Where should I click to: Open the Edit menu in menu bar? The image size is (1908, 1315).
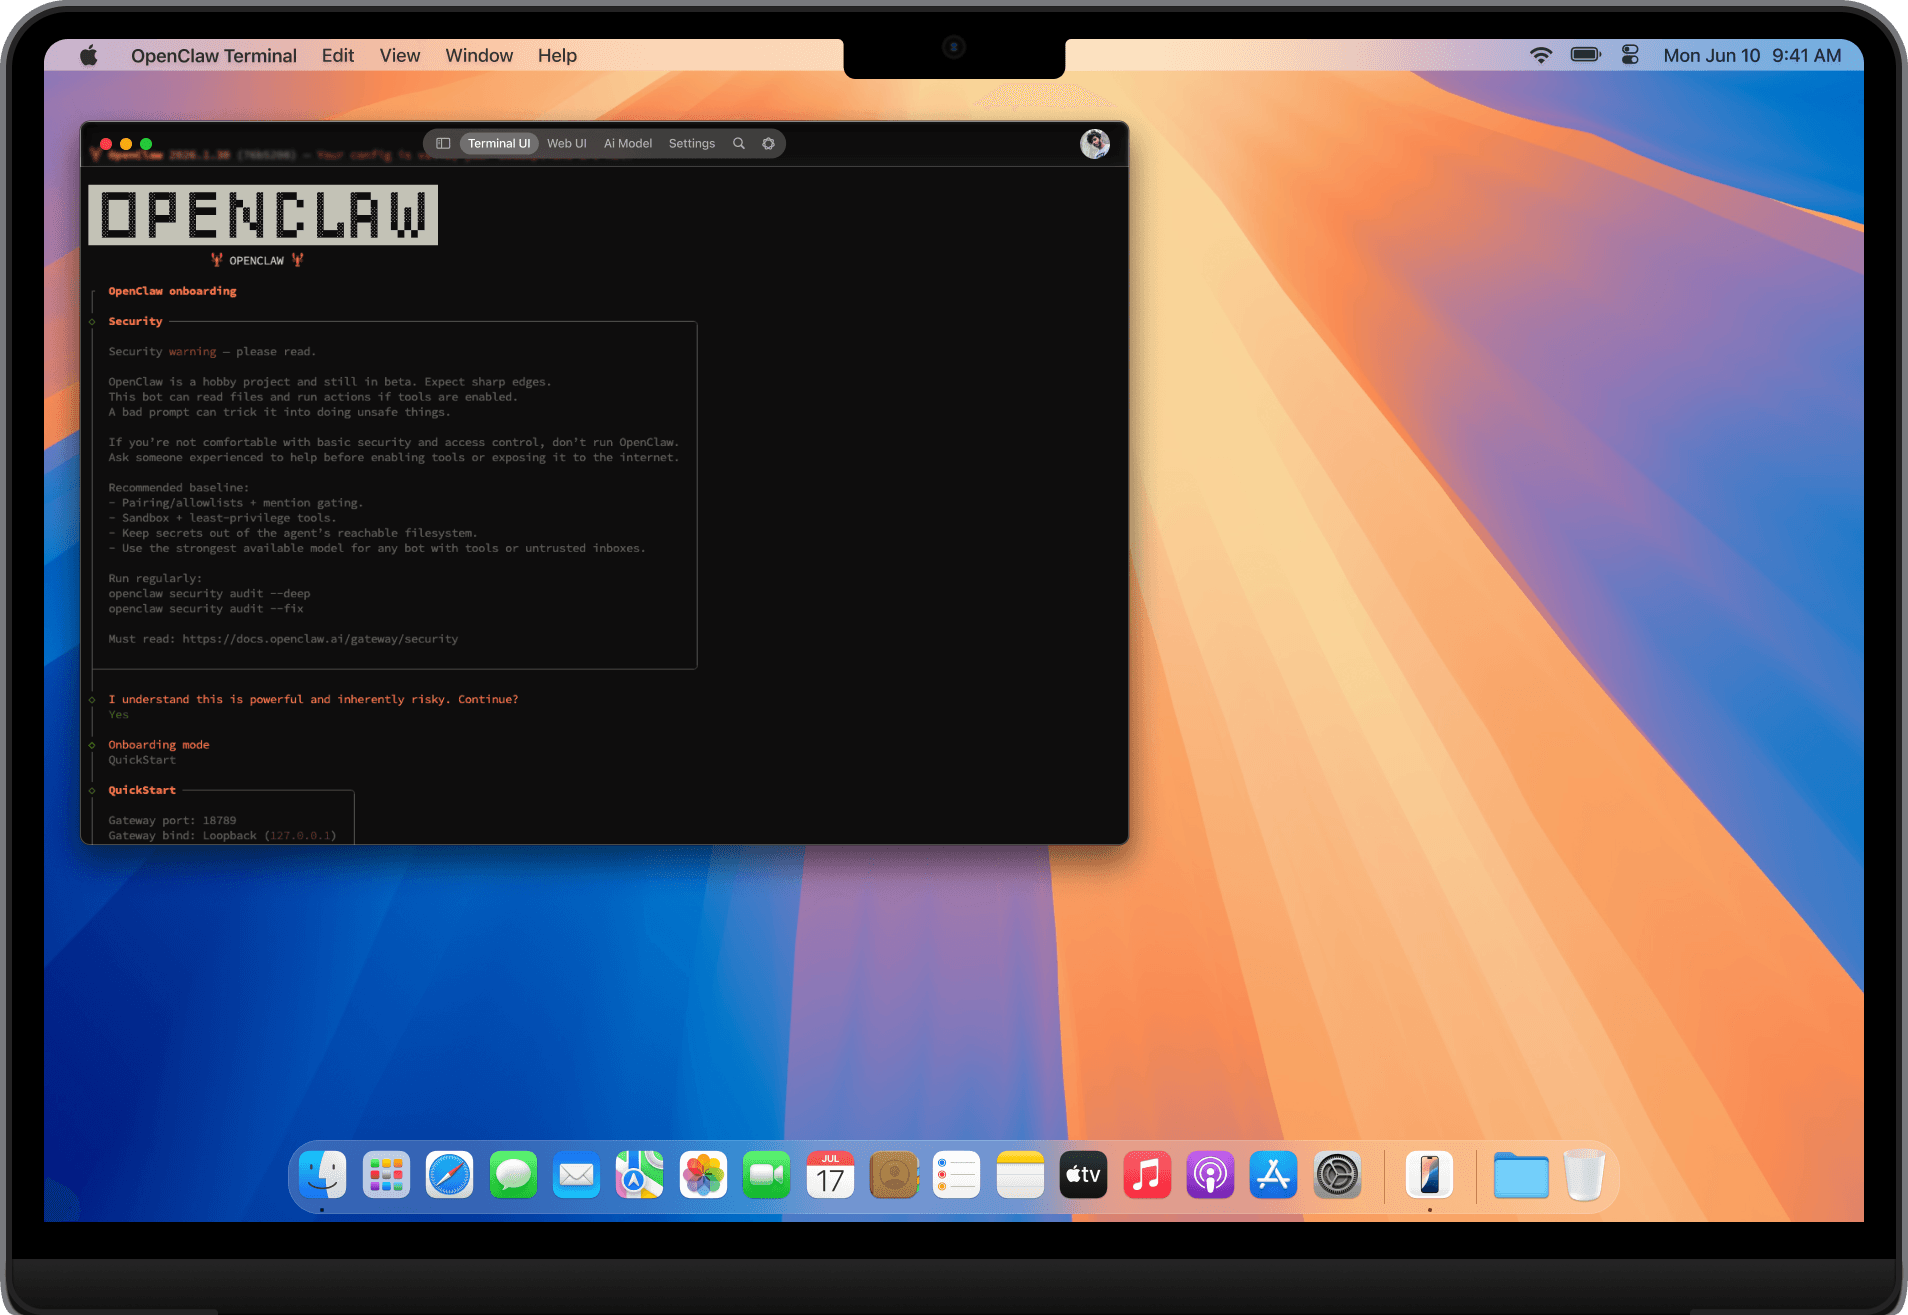click(337, 56)
